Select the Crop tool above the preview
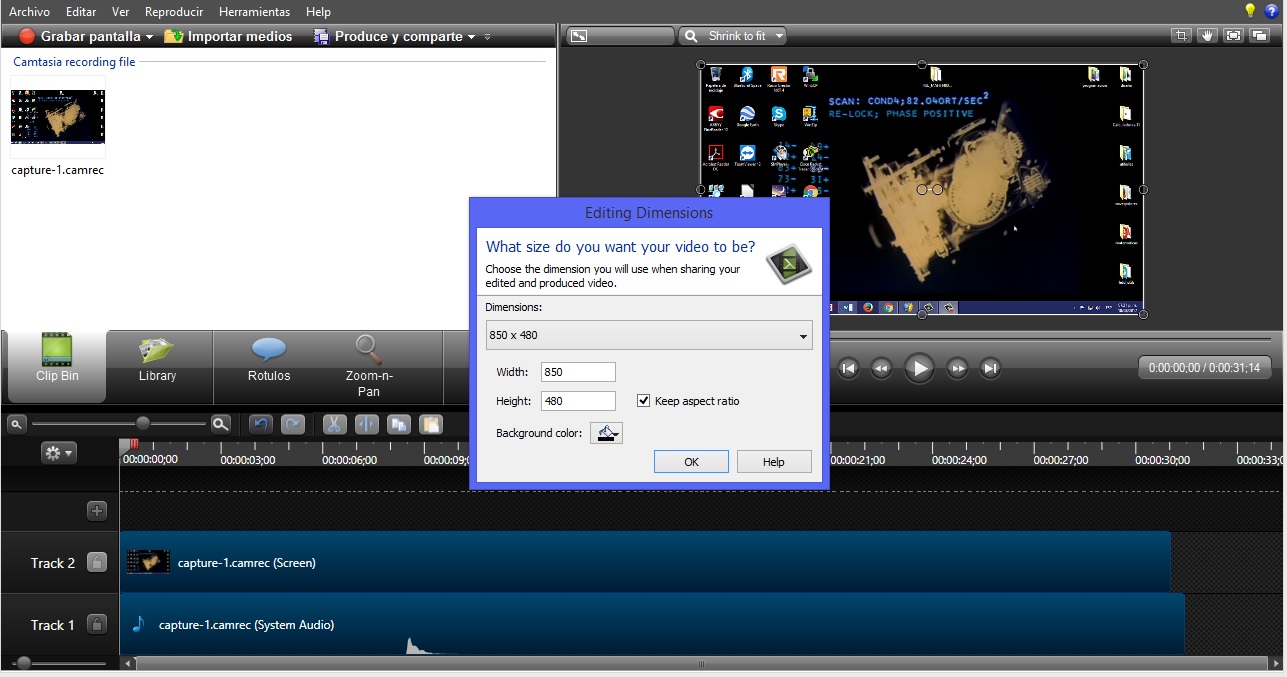This screenshot has width=1287, height=677. tap(1182, 36)
